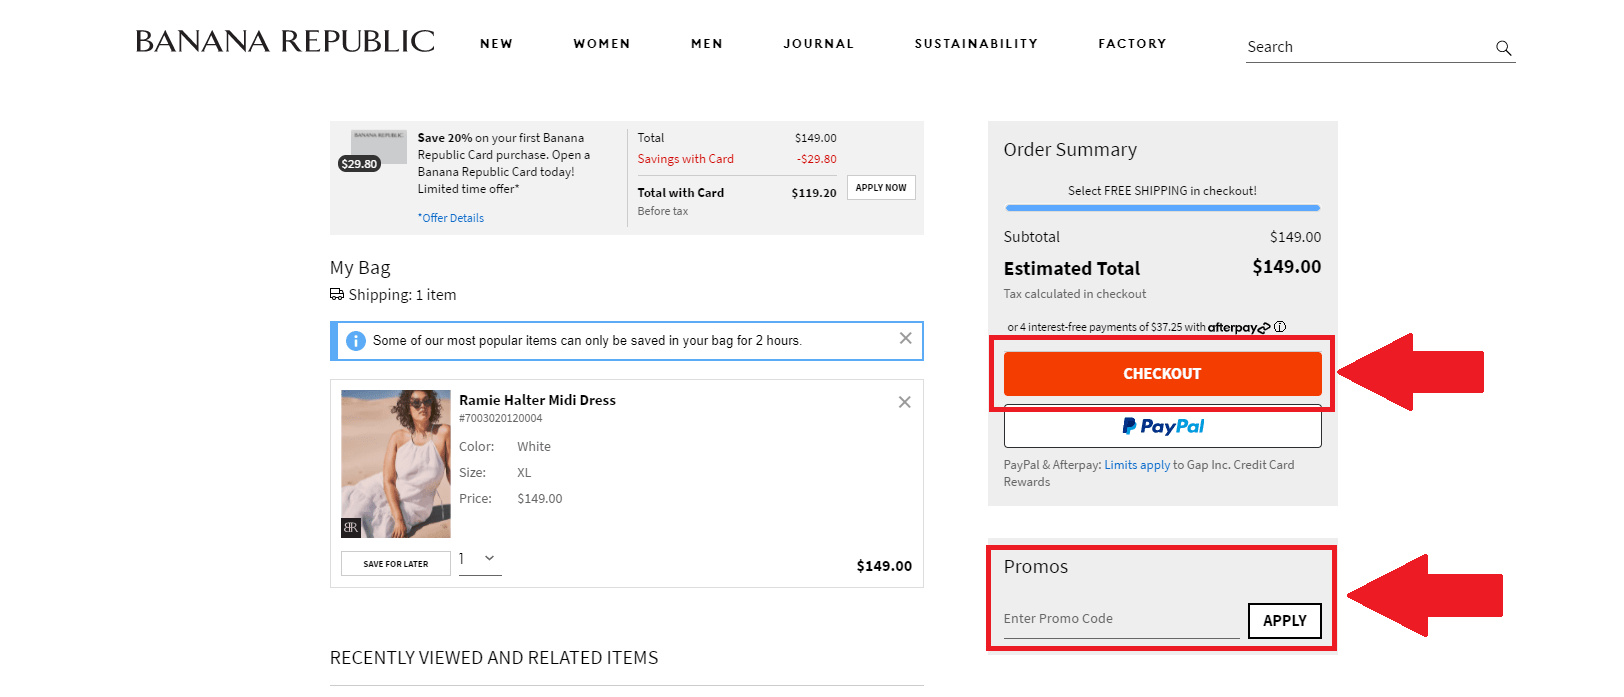Open the Ramie Halter Midi Dress thumbnail
This screenshot has height=697, width=1624.
coord(396,464)
